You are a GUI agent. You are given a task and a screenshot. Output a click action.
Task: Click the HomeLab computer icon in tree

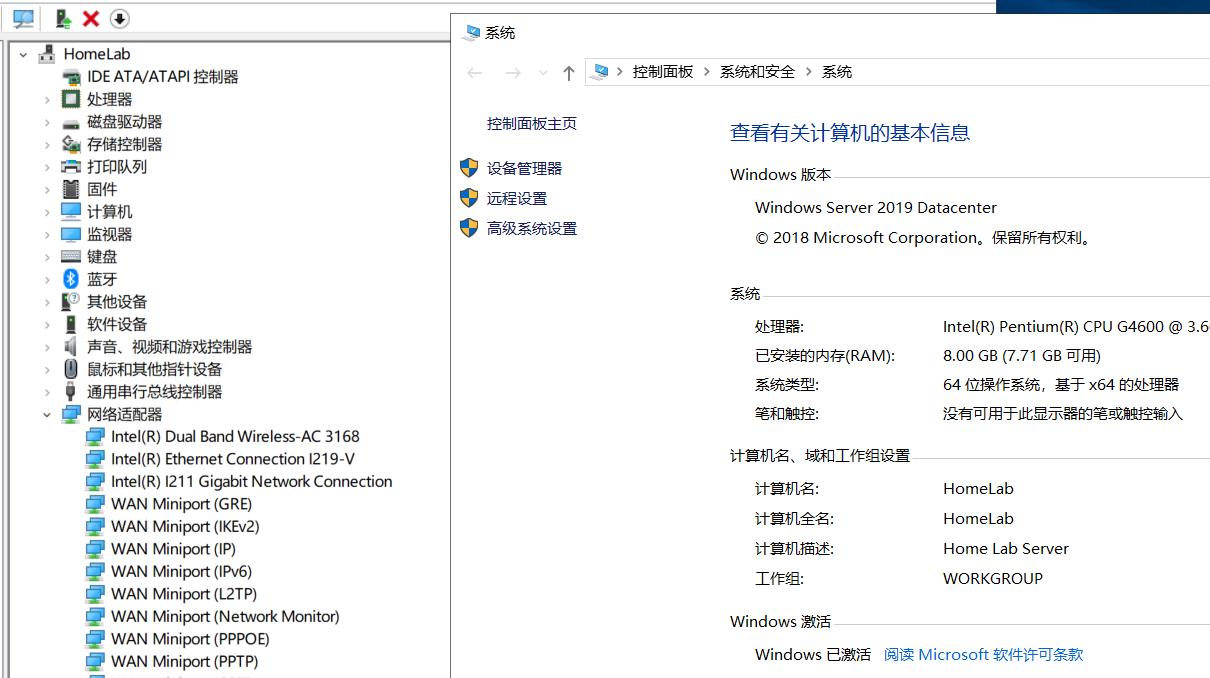click(47, 54)
